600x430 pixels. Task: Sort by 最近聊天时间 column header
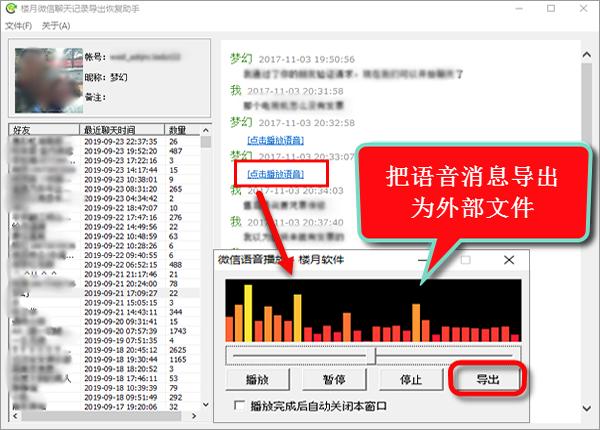coord(122,130)
